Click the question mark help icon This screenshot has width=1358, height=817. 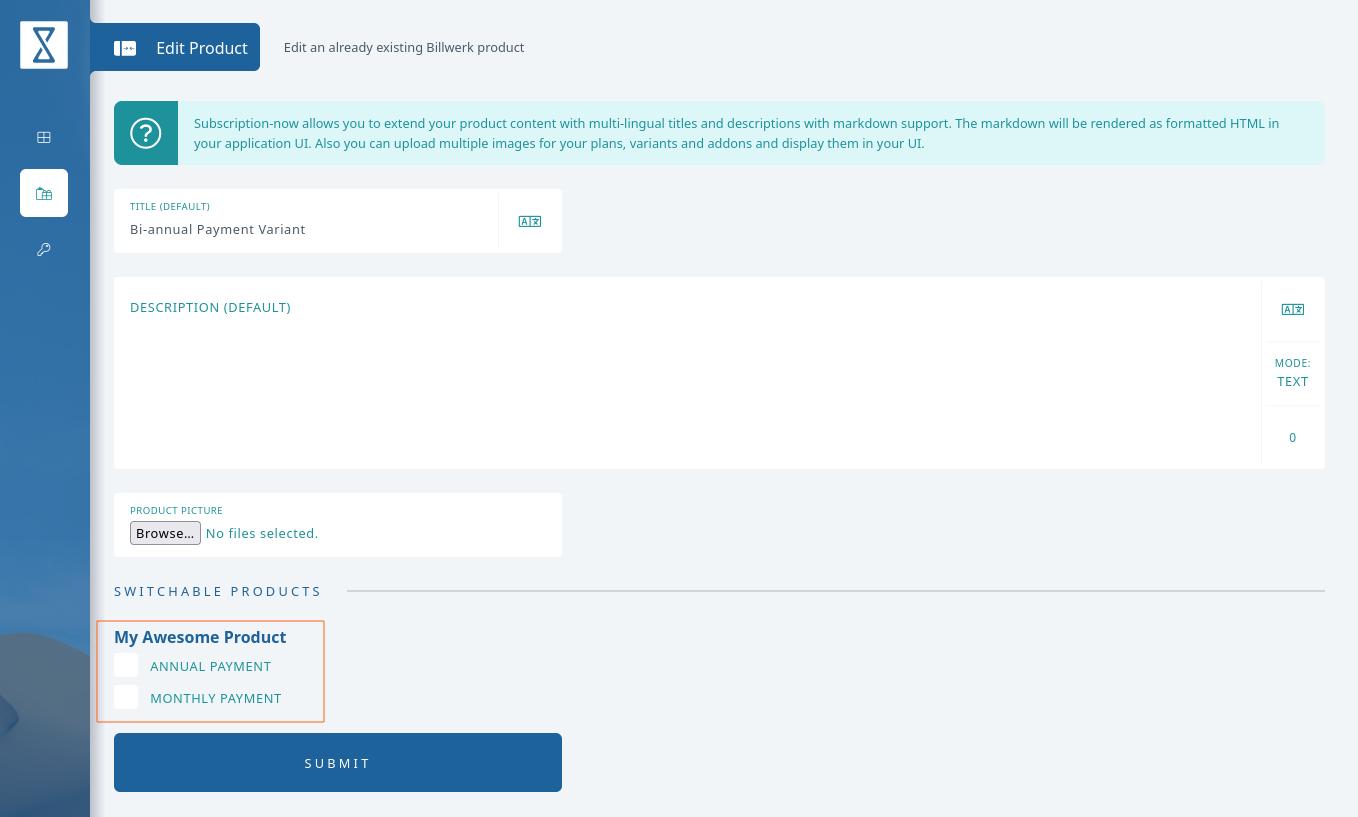click(146, 133)
